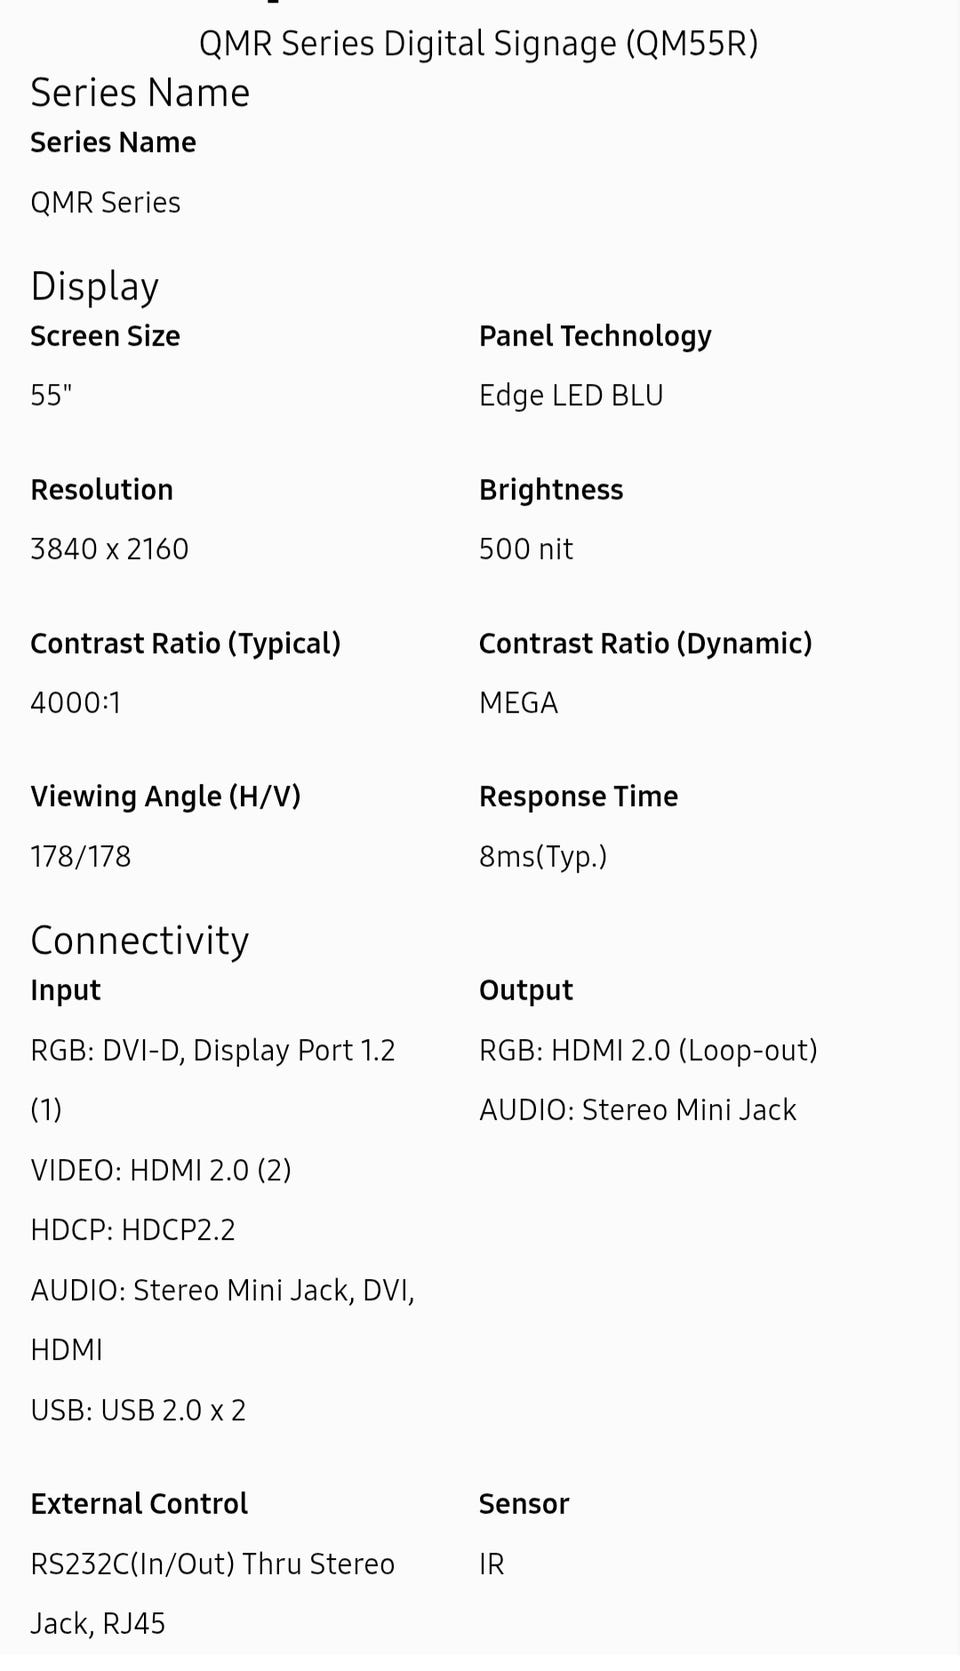Click the RGB: HDMI 2.0 (Loop-out) output line
Screen dimensions: 960x1671
point(648,1050)
